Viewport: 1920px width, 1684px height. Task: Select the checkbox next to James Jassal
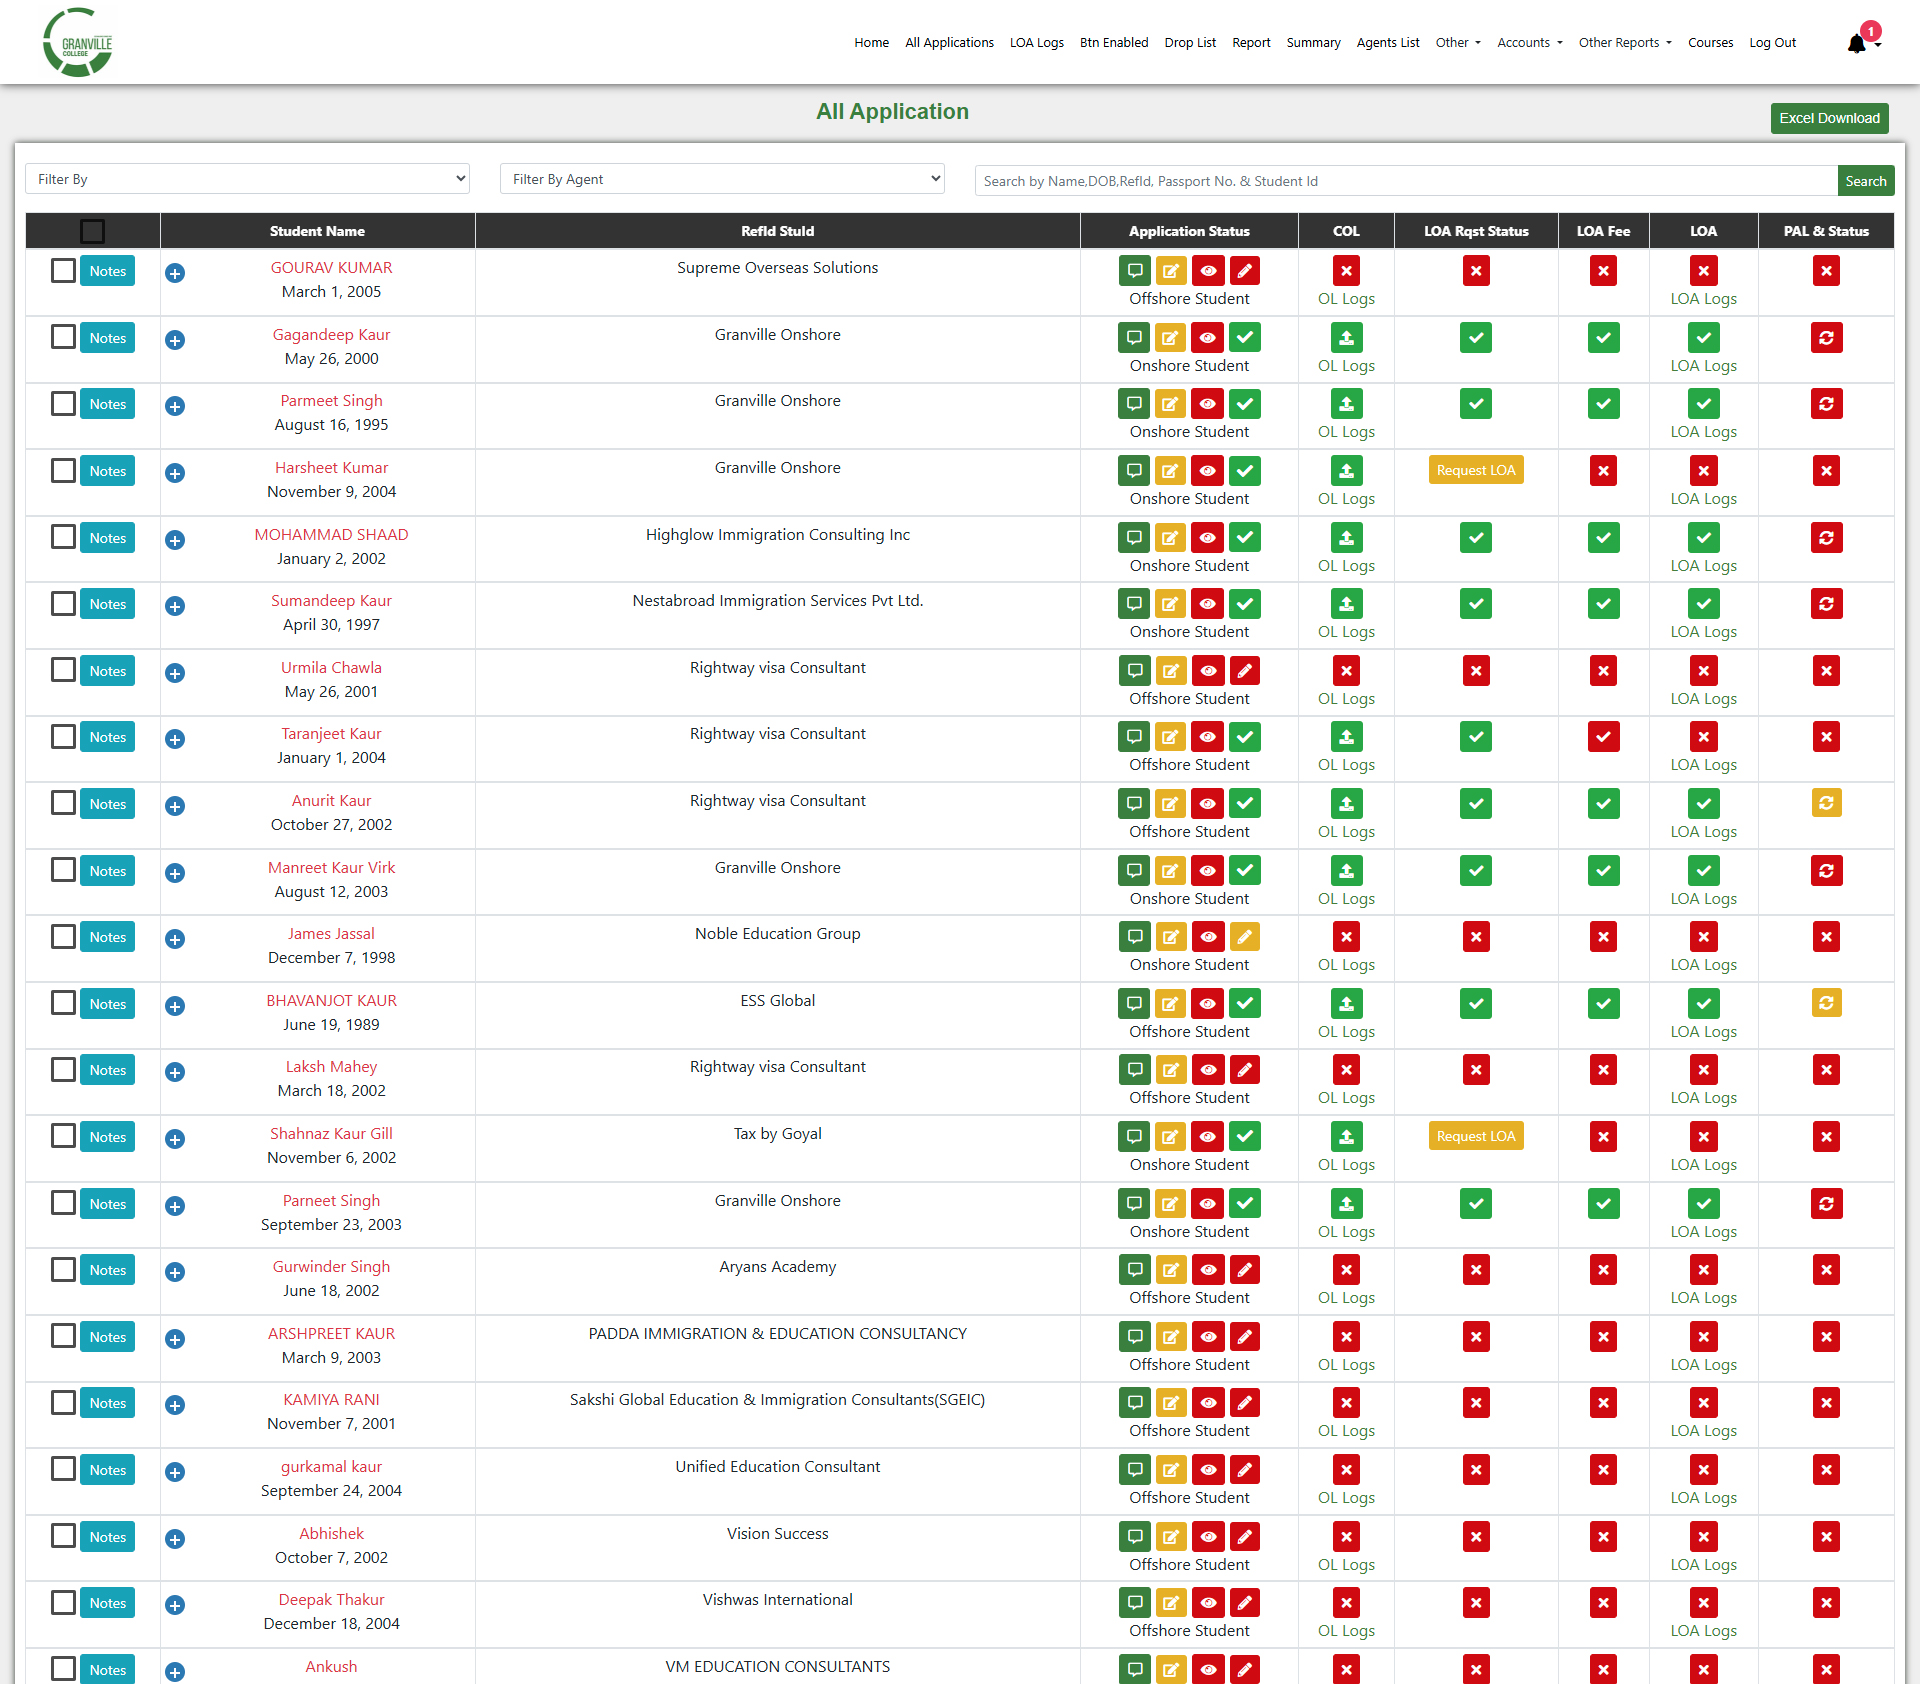tap(63, 936)
